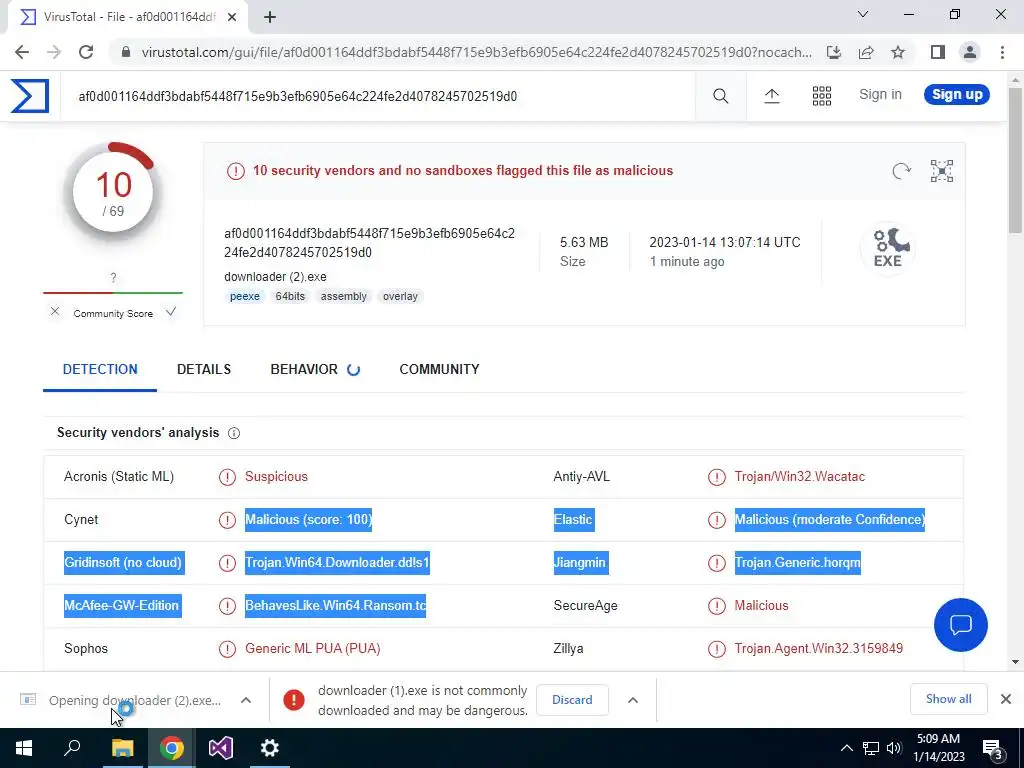Open Chrome three-dot menu
The width and height of the screenshot is (1024, 768).
[1002, 52]
